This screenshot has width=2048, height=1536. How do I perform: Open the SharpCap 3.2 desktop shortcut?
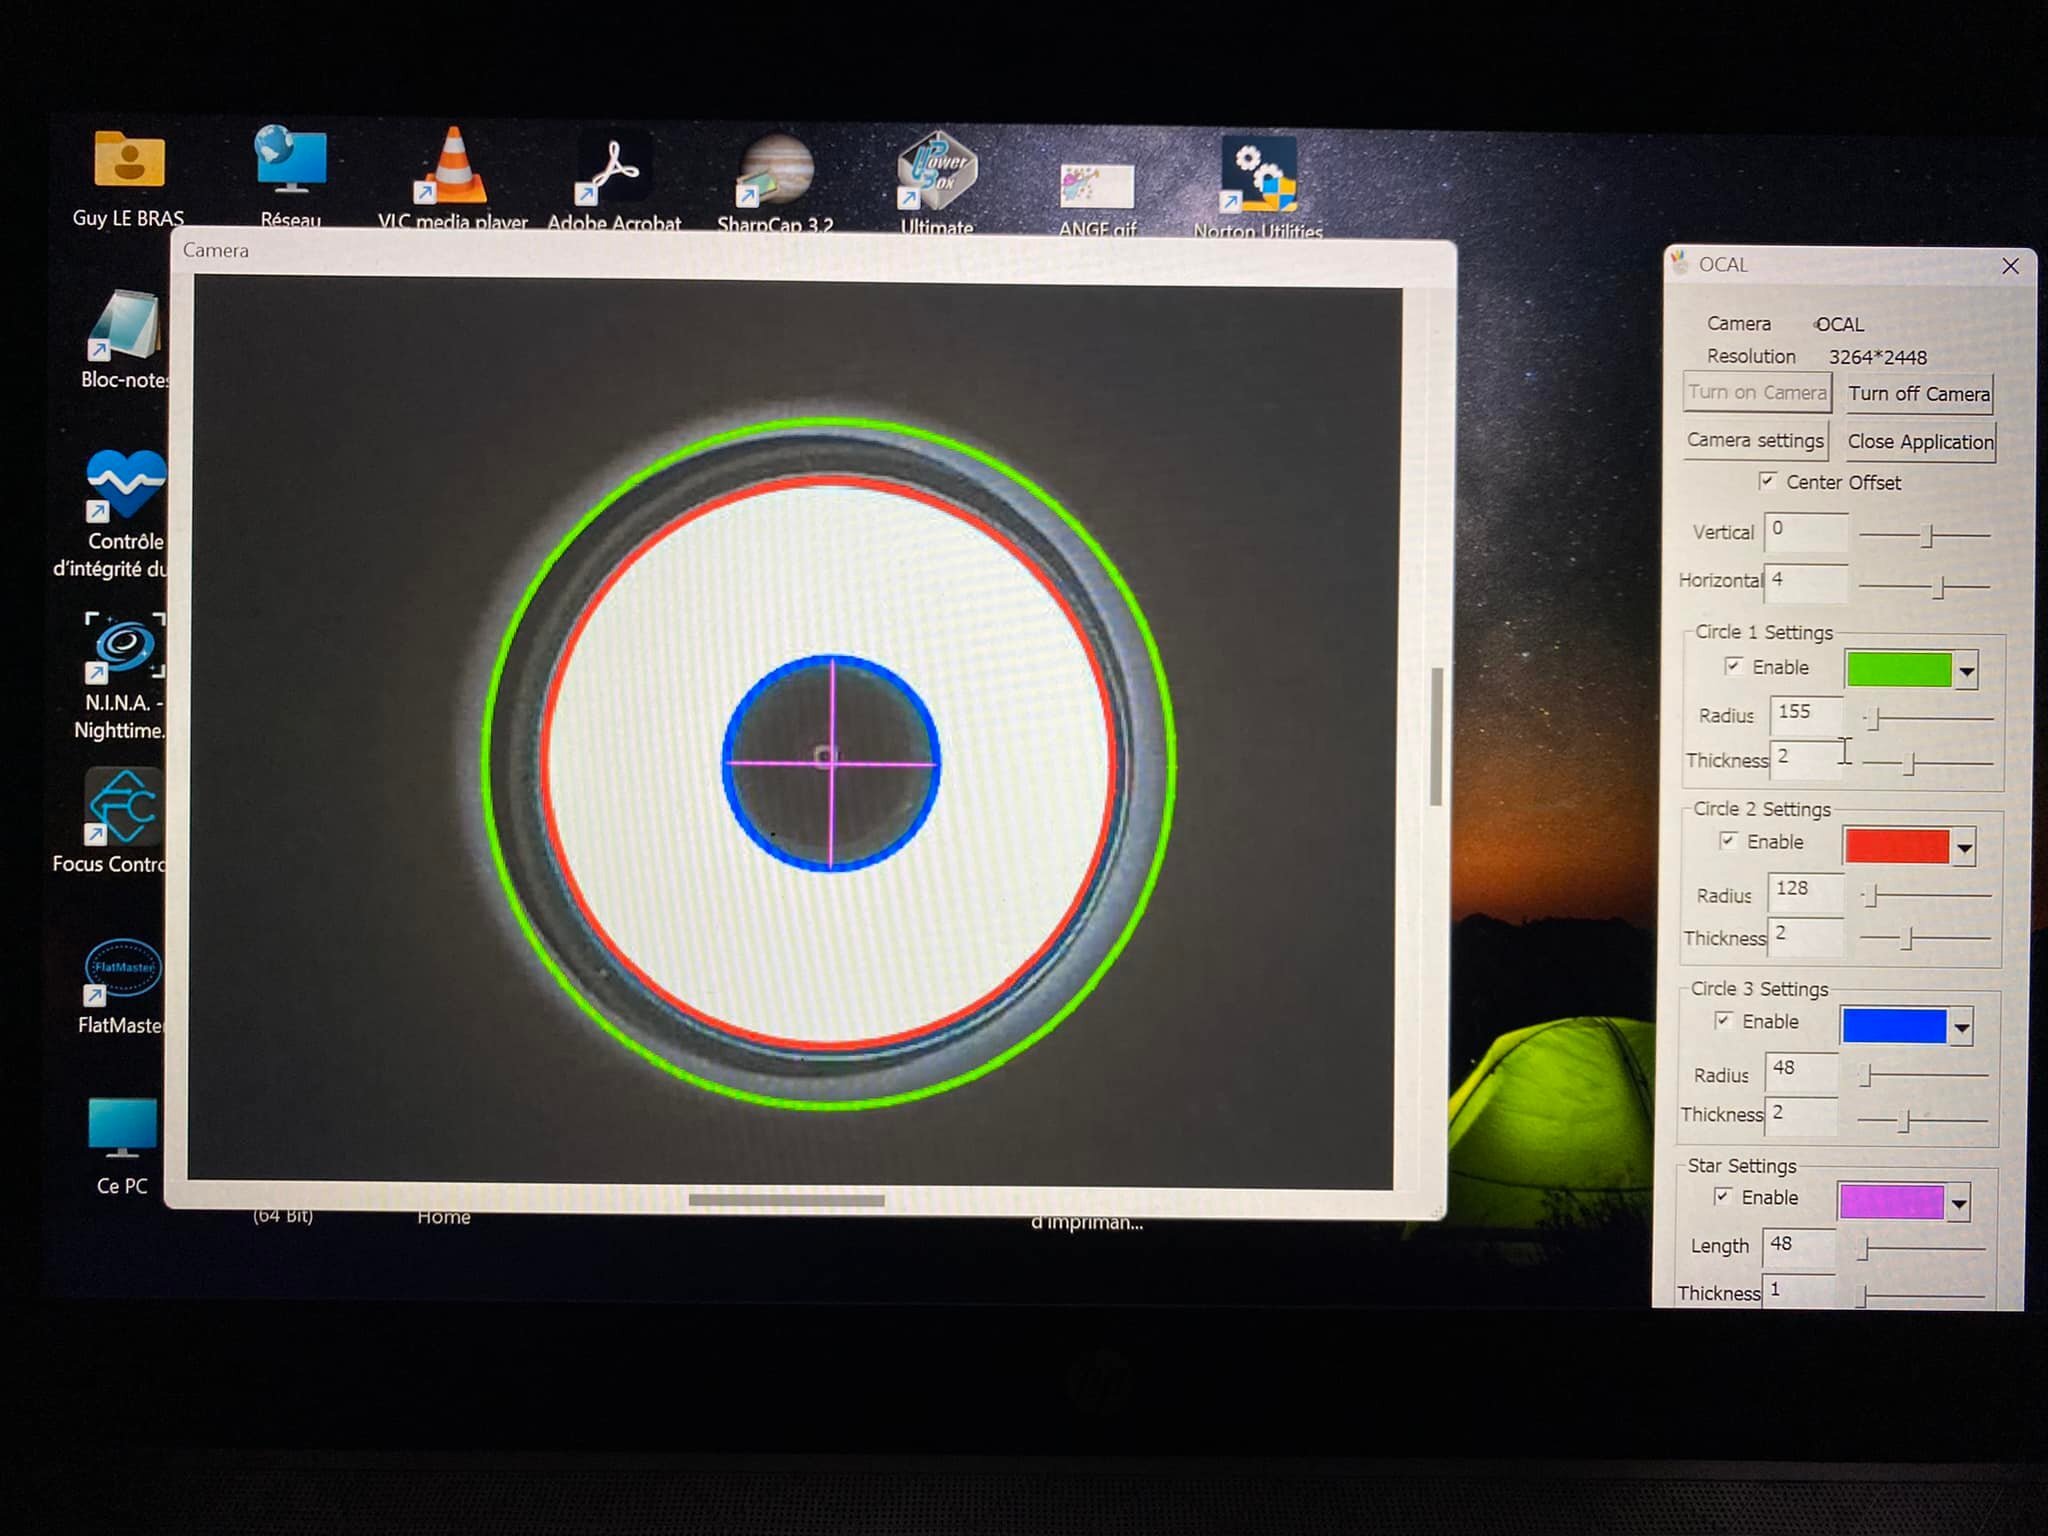tap(775, 172)
